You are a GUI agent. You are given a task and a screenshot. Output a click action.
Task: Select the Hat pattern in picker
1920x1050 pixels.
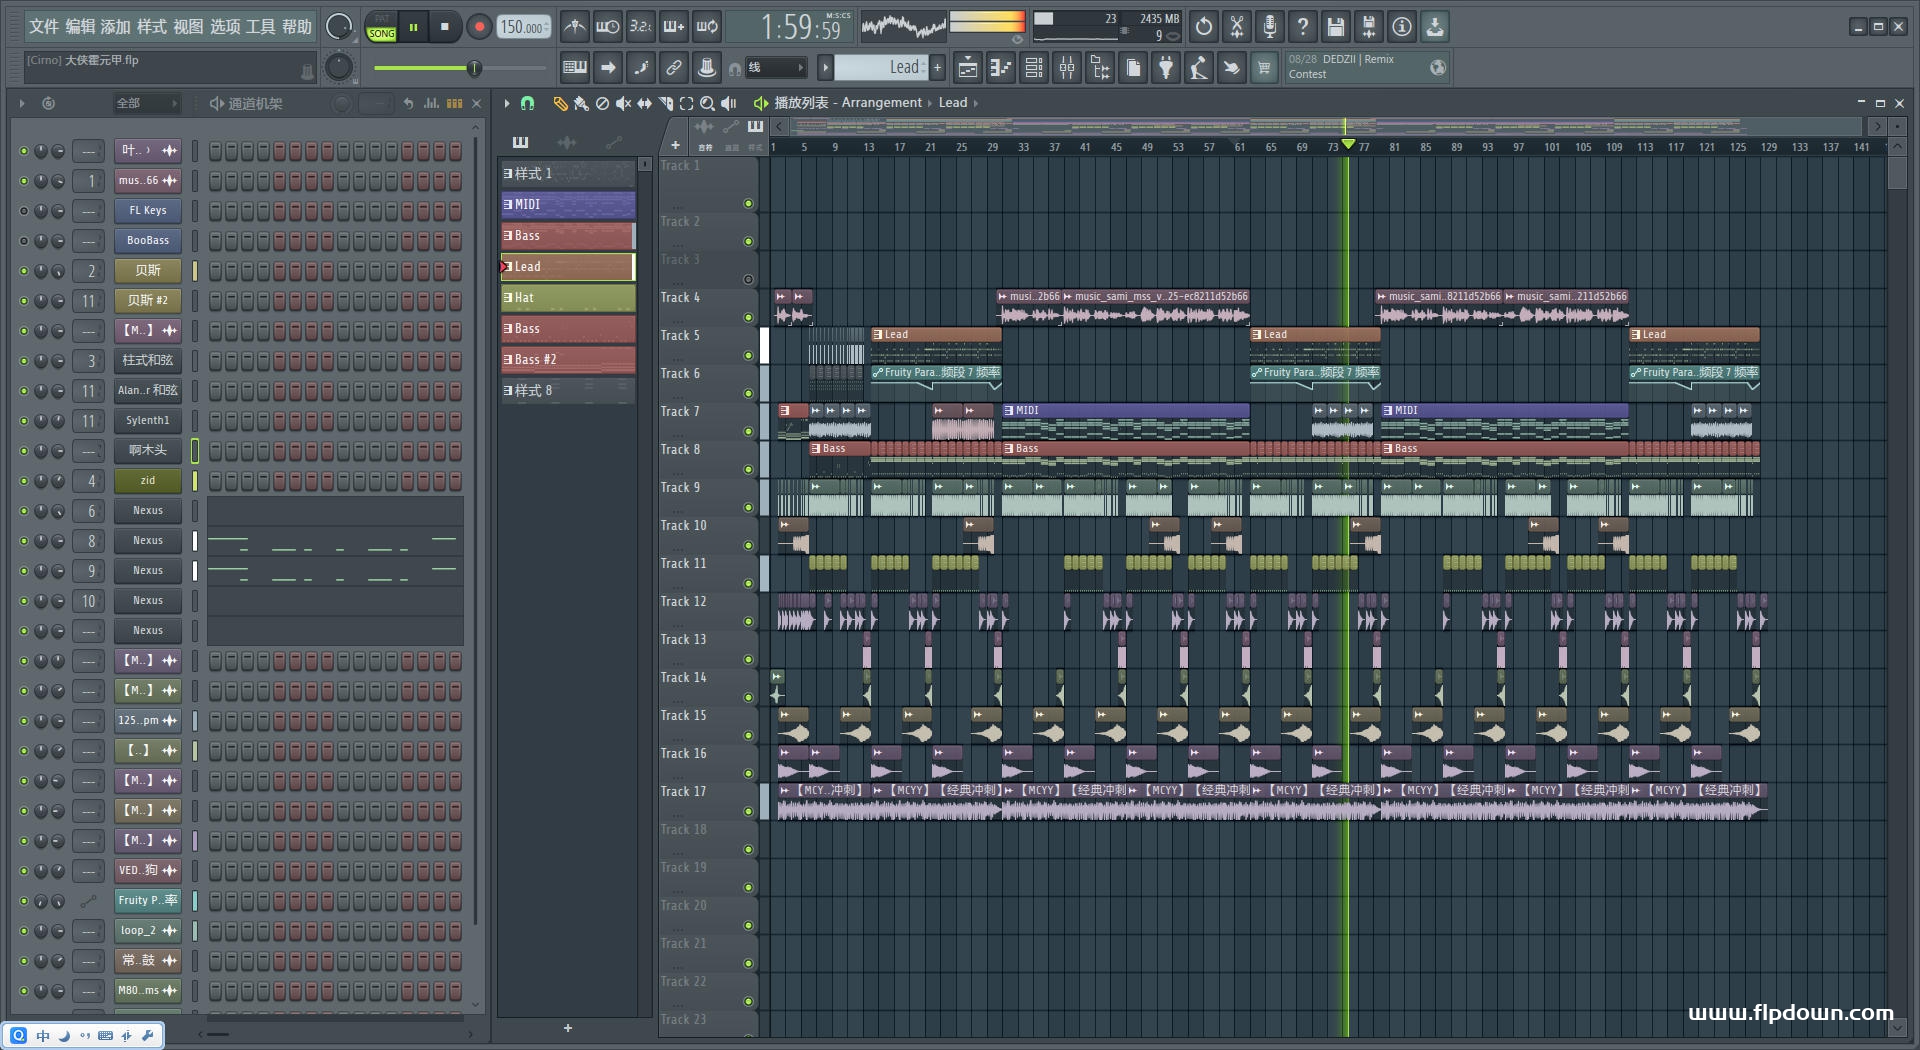pyautogui.click(x=567, y=298)
